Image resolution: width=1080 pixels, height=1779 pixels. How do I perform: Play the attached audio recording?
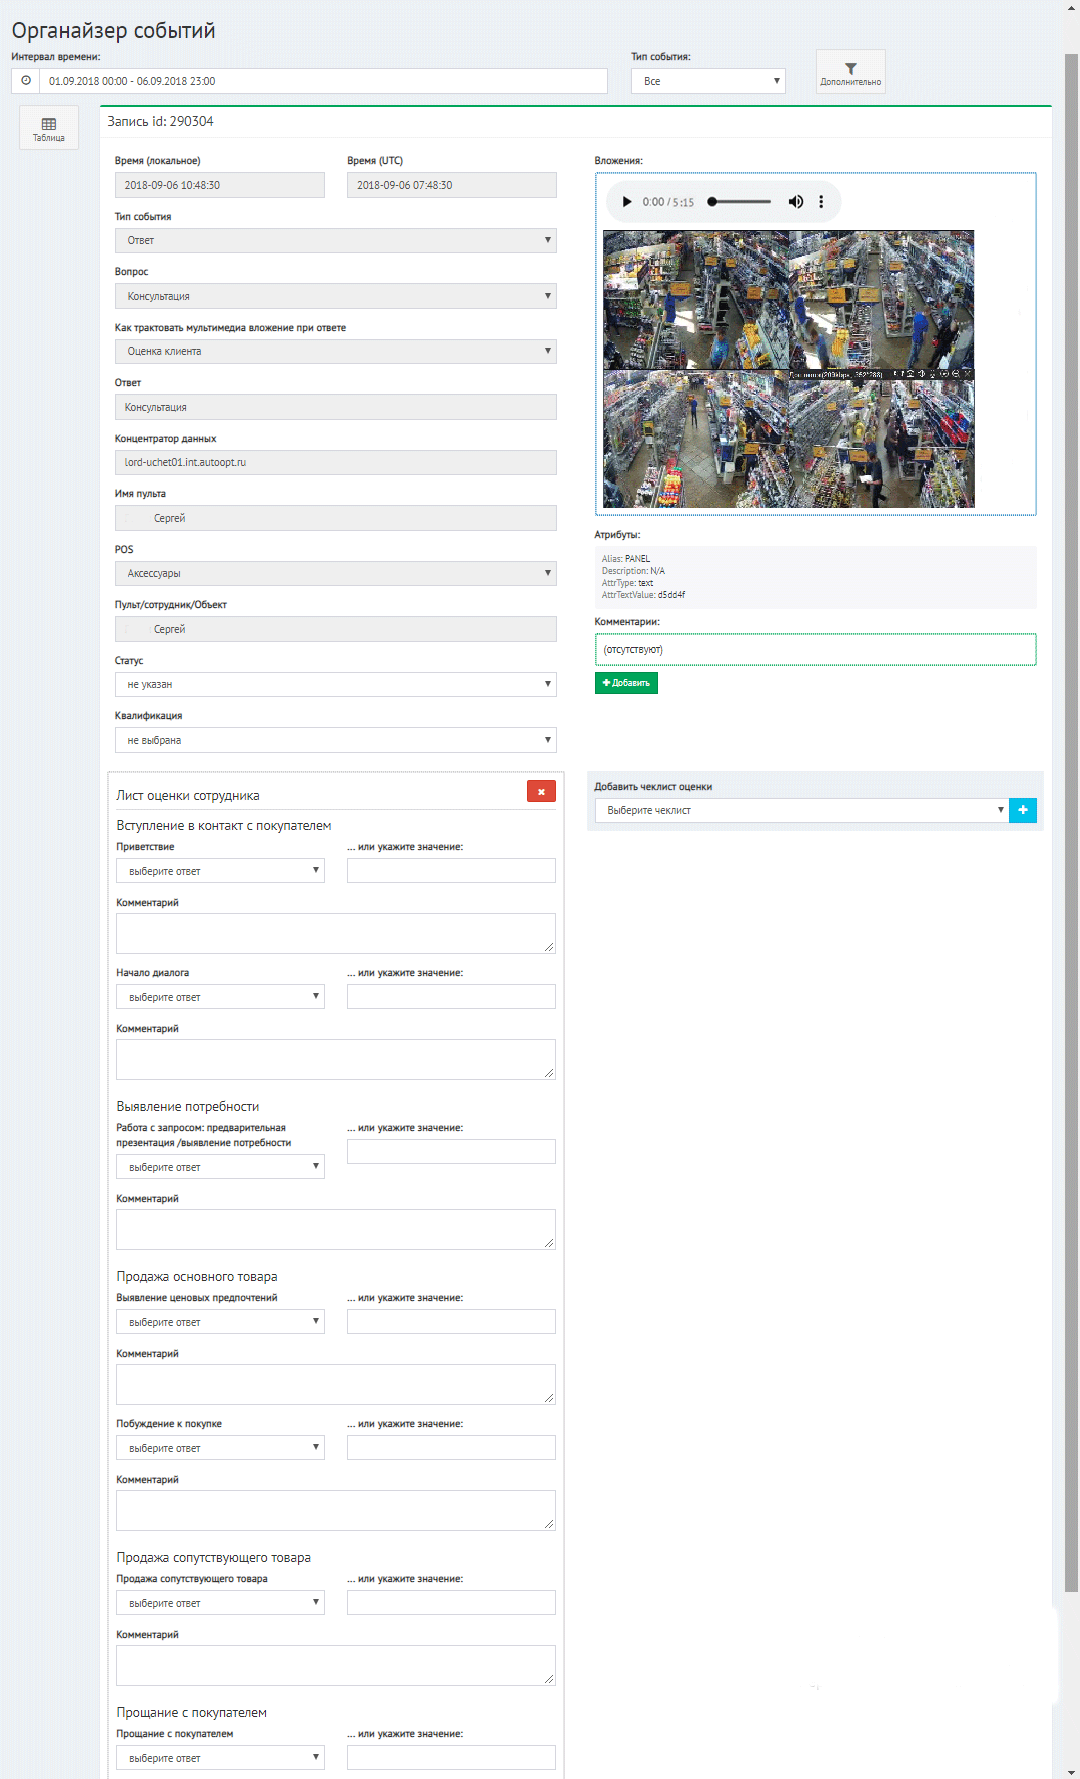pos(627,202)
